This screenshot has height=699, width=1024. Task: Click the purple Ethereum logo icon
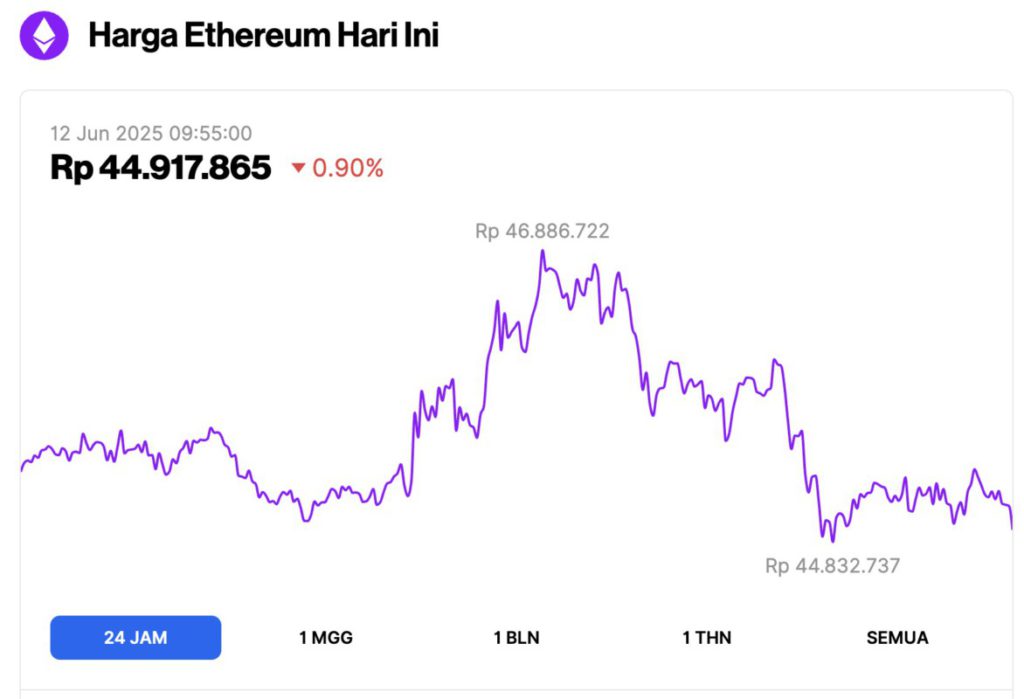(44, 36)
